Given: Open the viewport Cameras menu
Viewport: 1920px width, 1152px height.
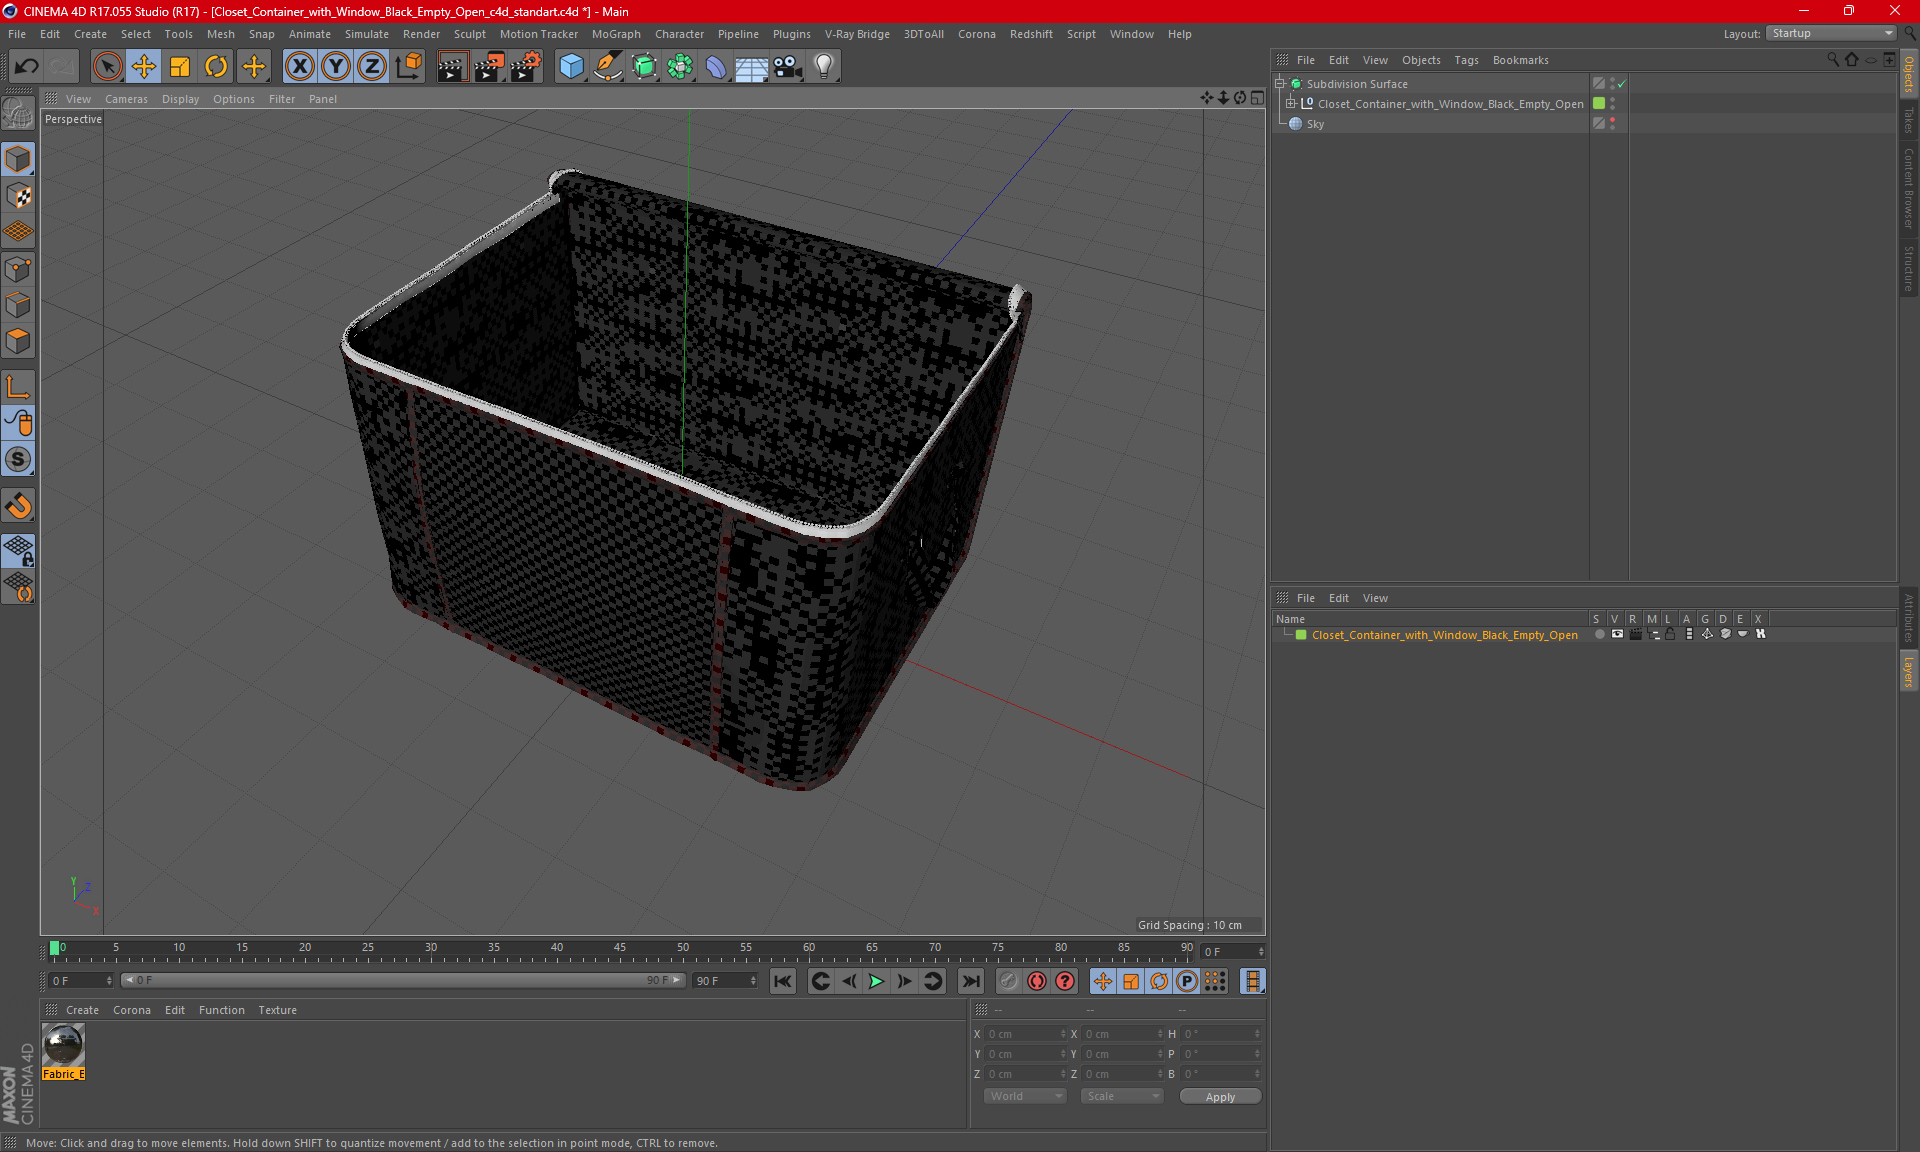Looking at the screenshot, I should point(126,99).
